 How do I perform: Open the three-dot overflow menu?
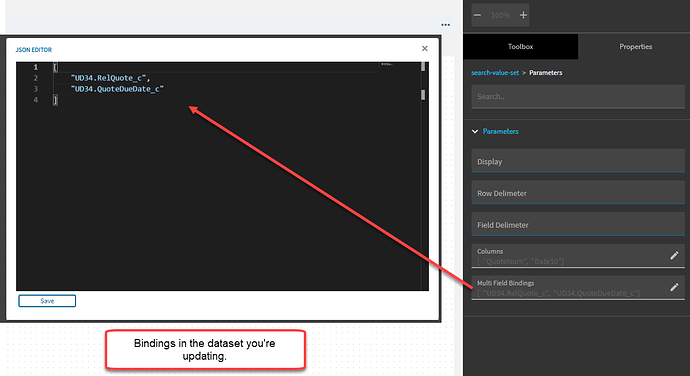pos(445,25)
